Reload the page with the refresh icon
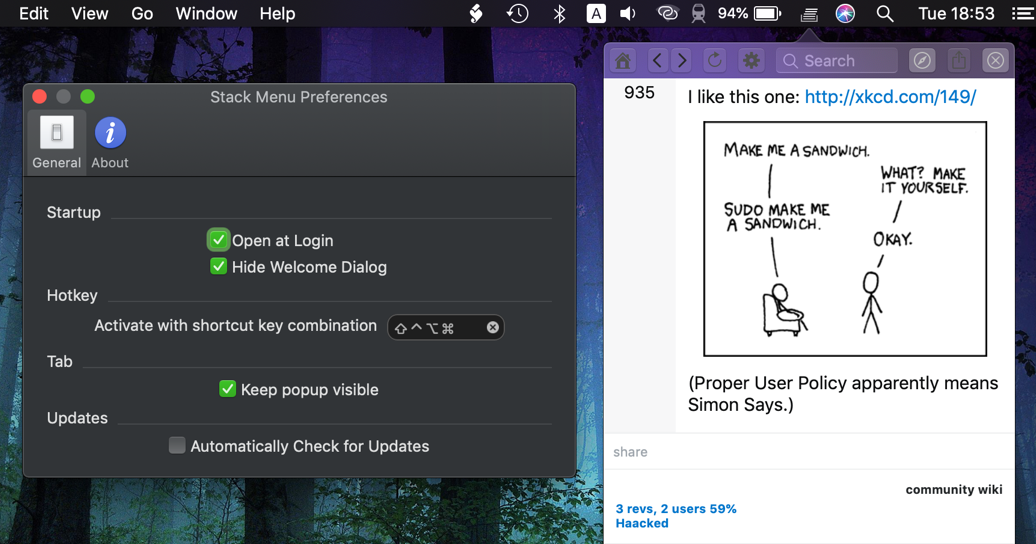This screenshot has height=544, width=1036. coord(714,61)
